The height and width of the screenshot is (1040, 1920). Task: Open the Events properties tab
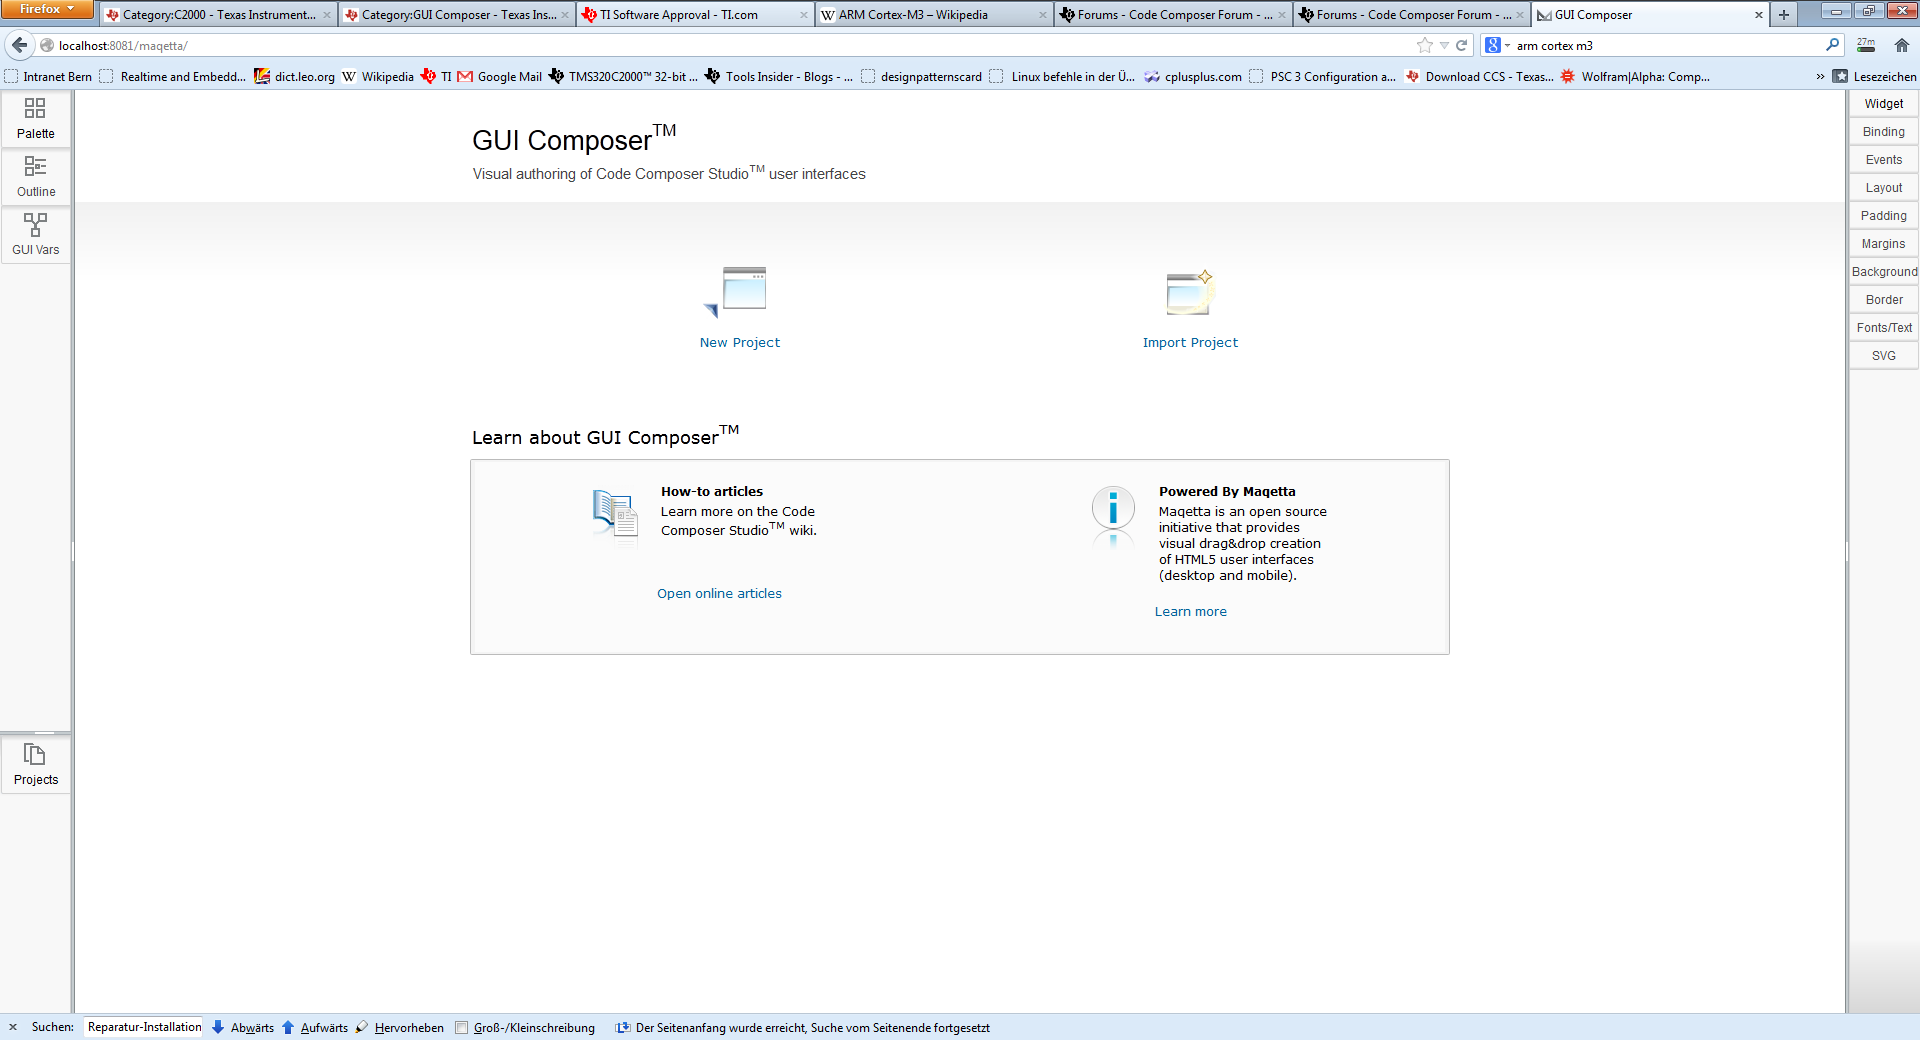tap(1883, 160)
